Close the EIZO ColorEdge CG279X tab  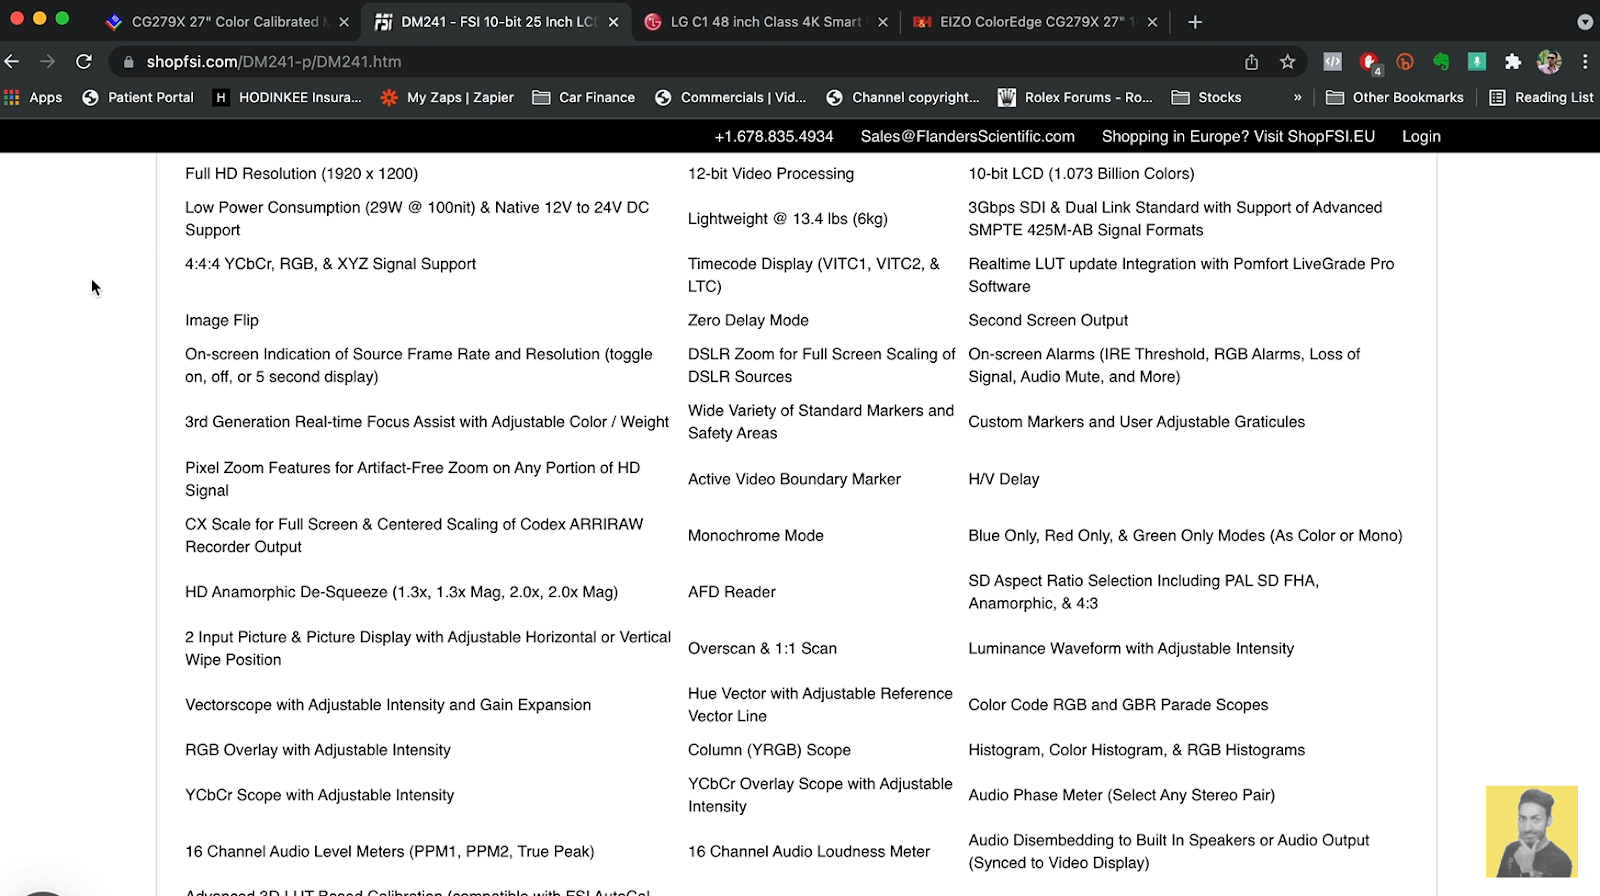click(x=1152, y=22)
